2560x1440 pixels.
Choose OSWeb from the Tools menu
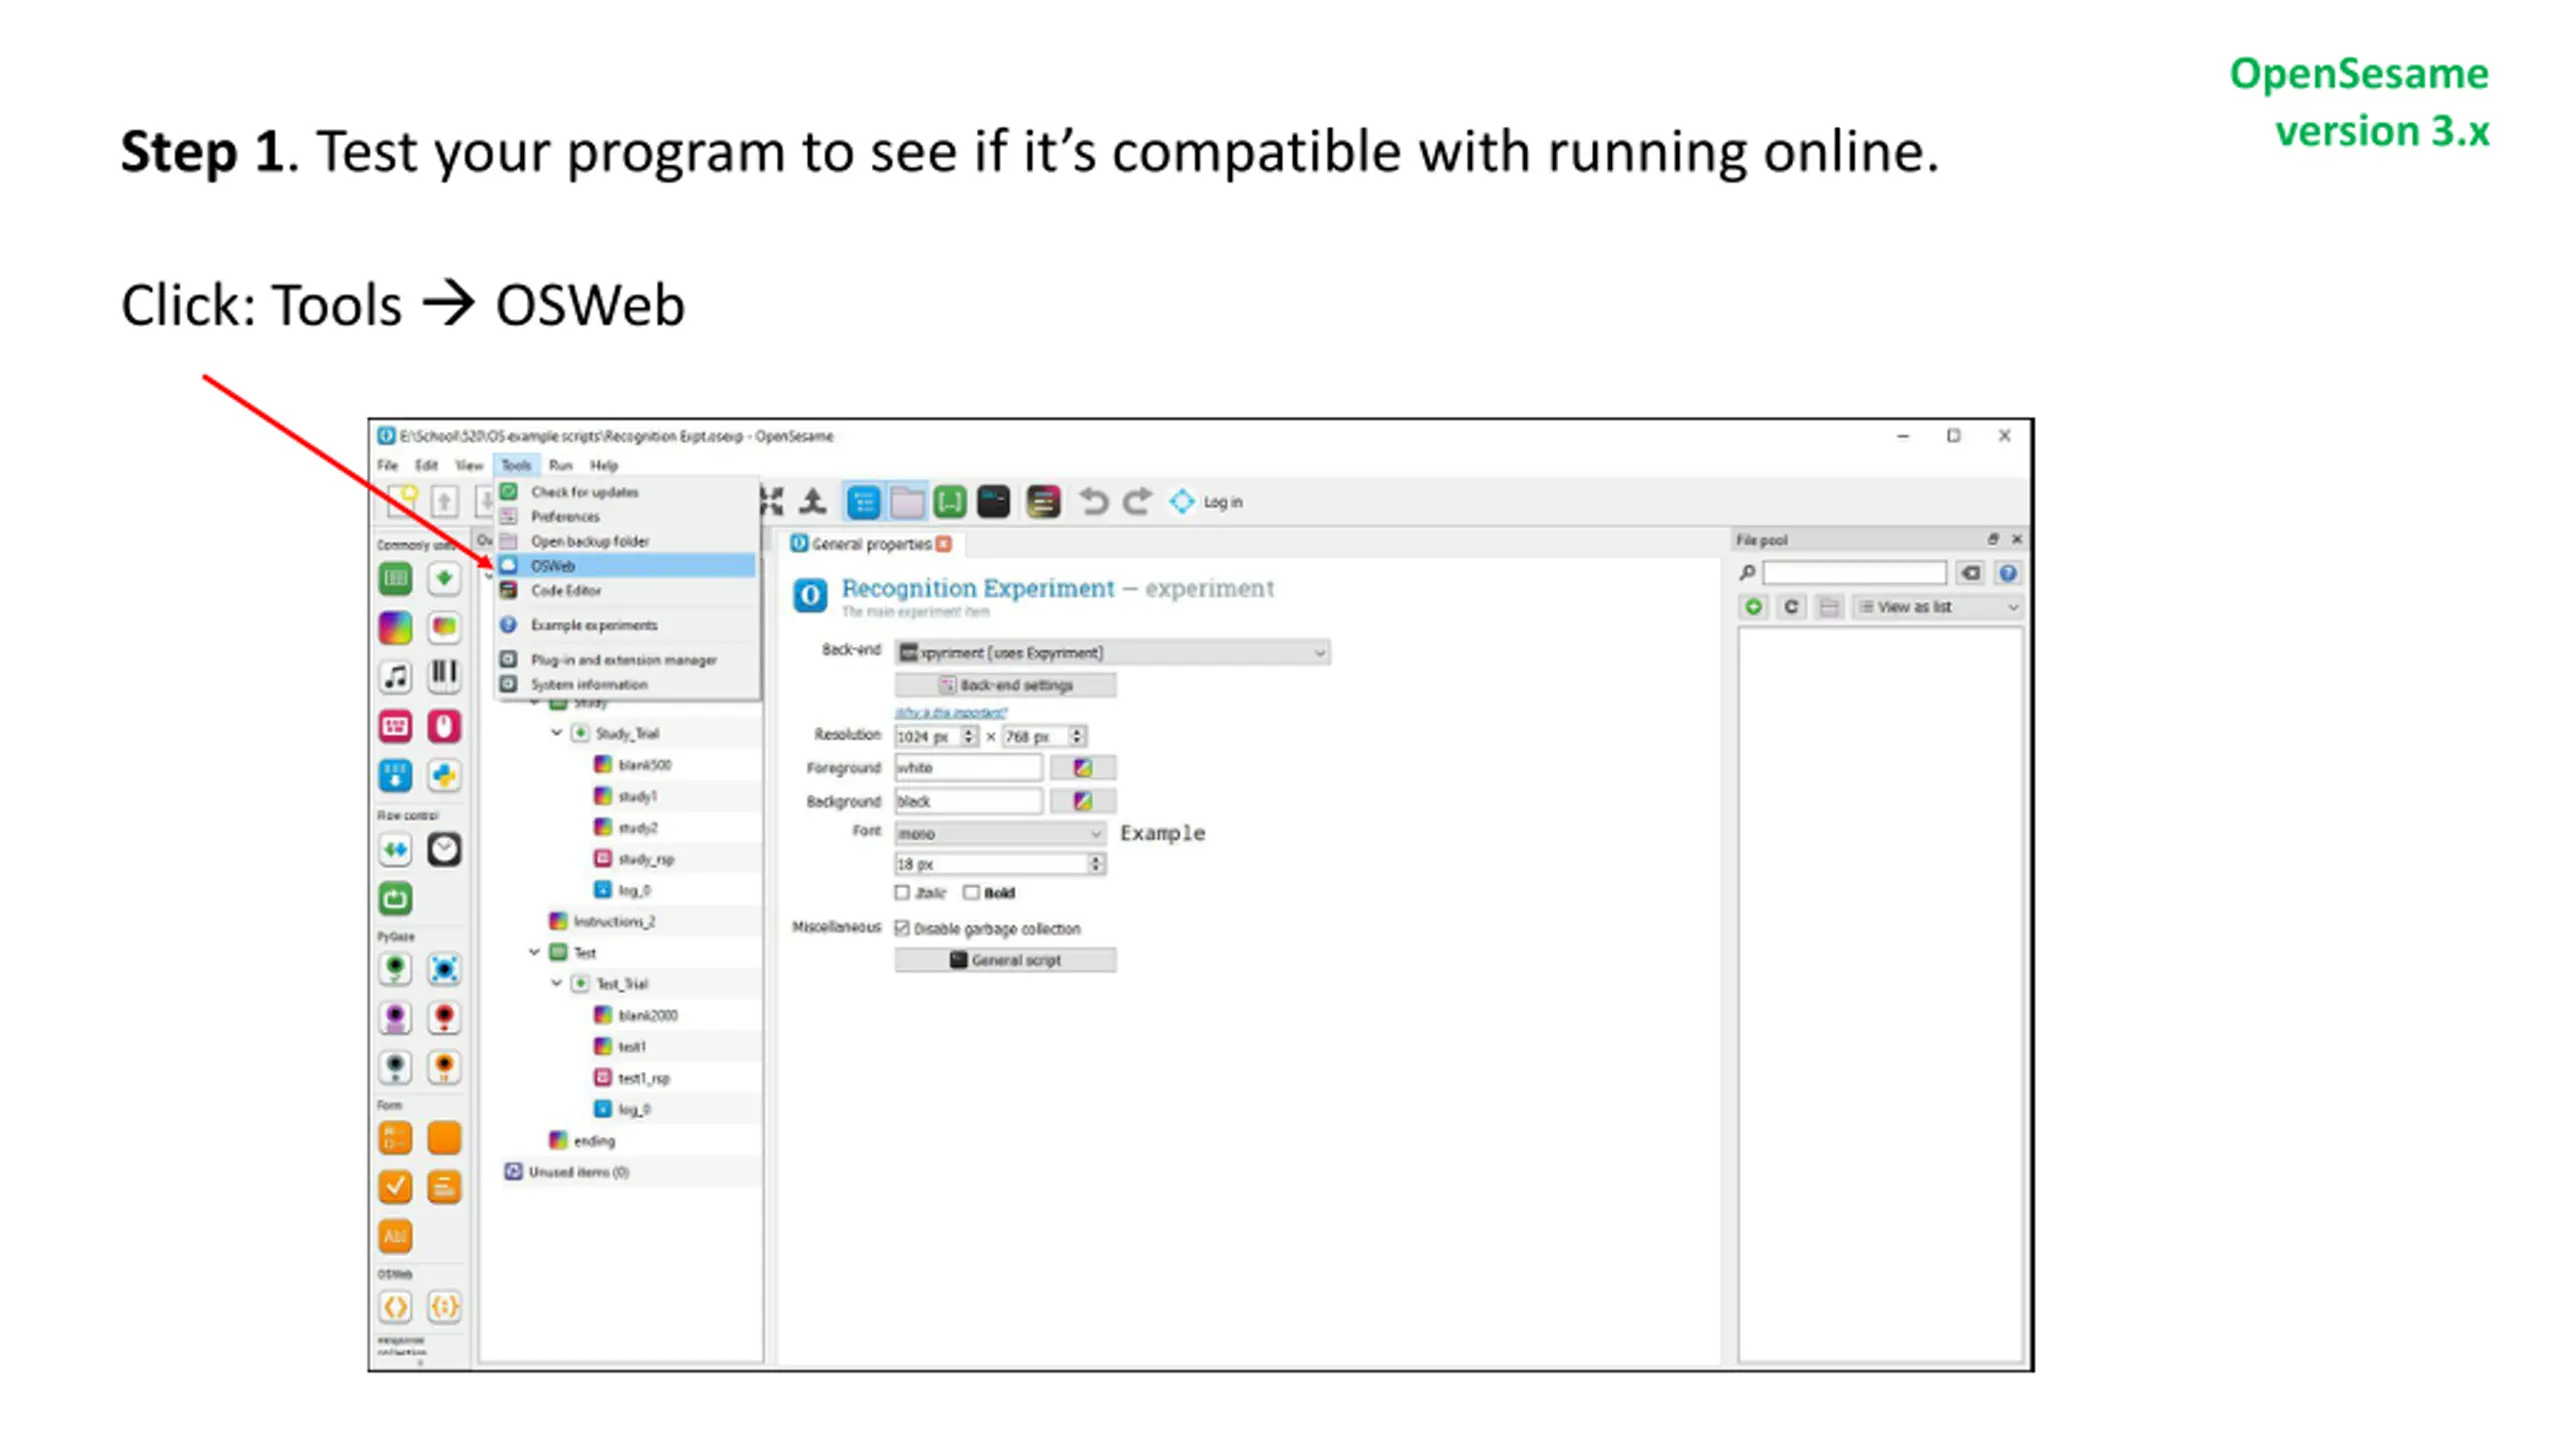pyautogui.click(x=627, y=566)
